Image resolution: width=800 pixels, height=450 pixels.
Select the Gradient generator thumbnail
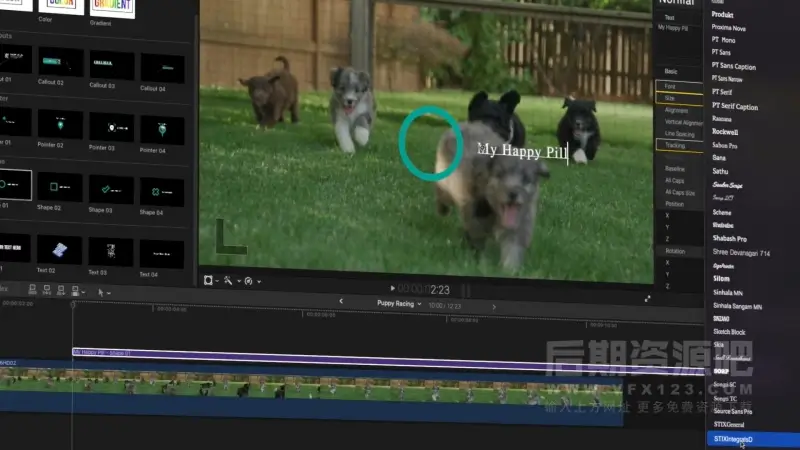coord(112,8)
